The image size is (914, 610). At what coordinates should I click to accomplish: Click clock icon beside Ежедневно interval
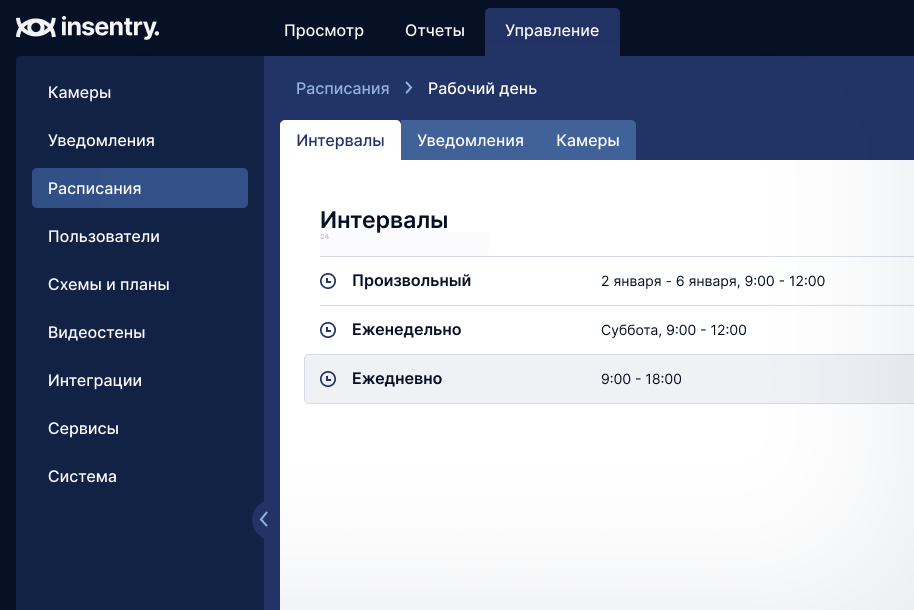(x=327, y=379)
